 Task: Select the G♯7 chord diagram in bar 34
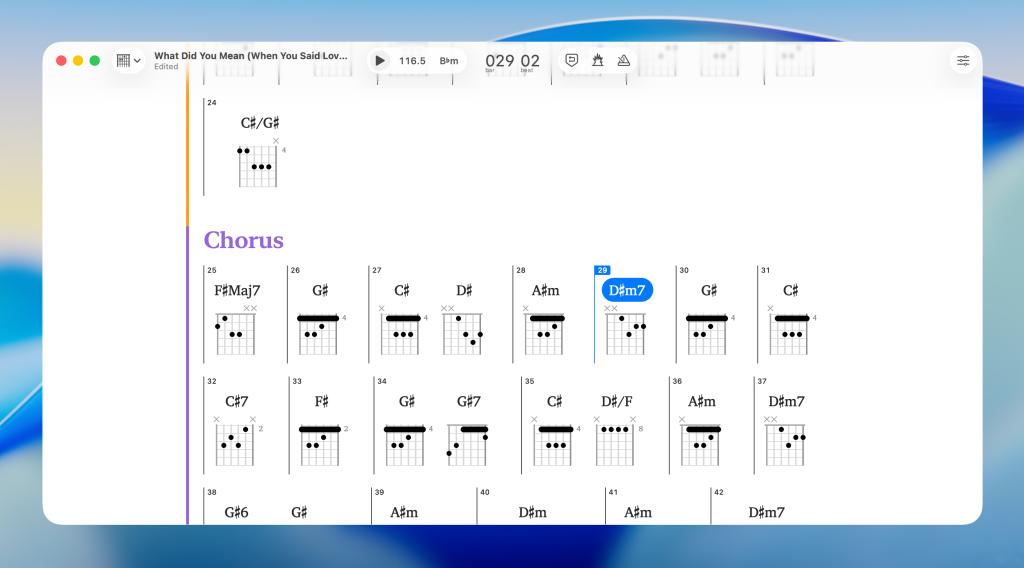click(x=468, y=444)
